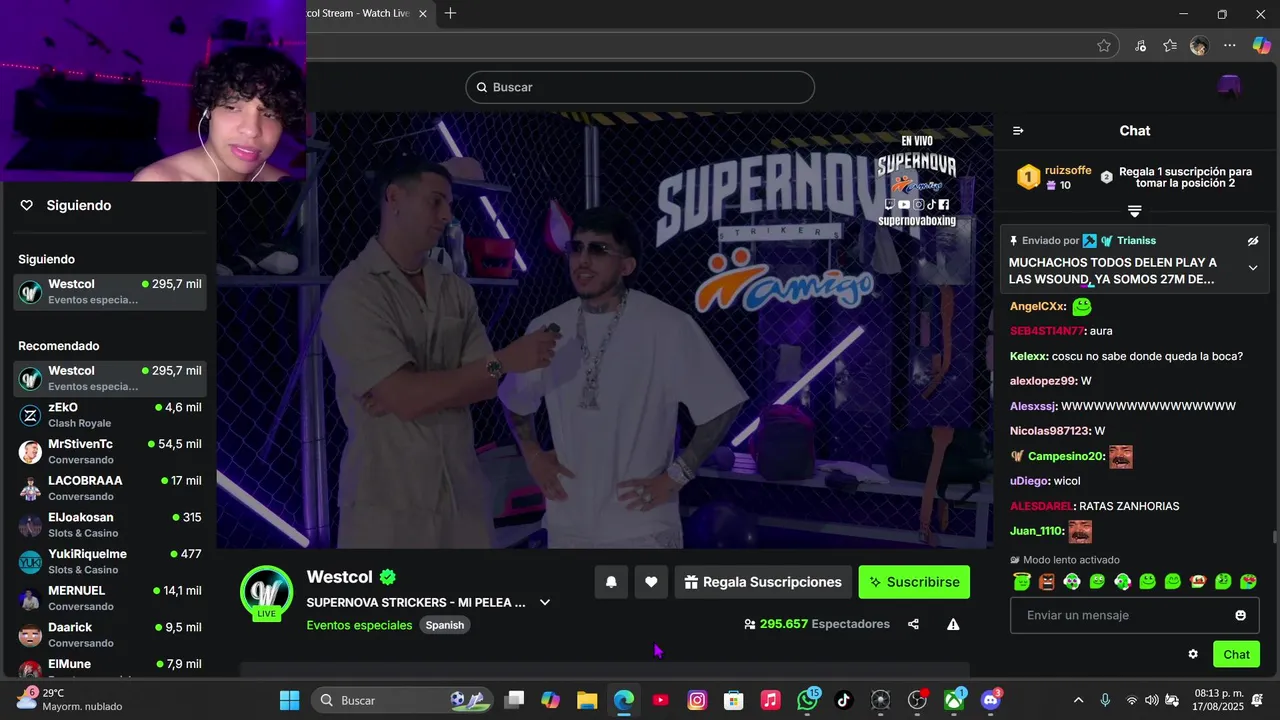1280x720 pixels.
Task: Open the Eventos especiales category link
Action: pyautogui.click(x=359, y=625)
